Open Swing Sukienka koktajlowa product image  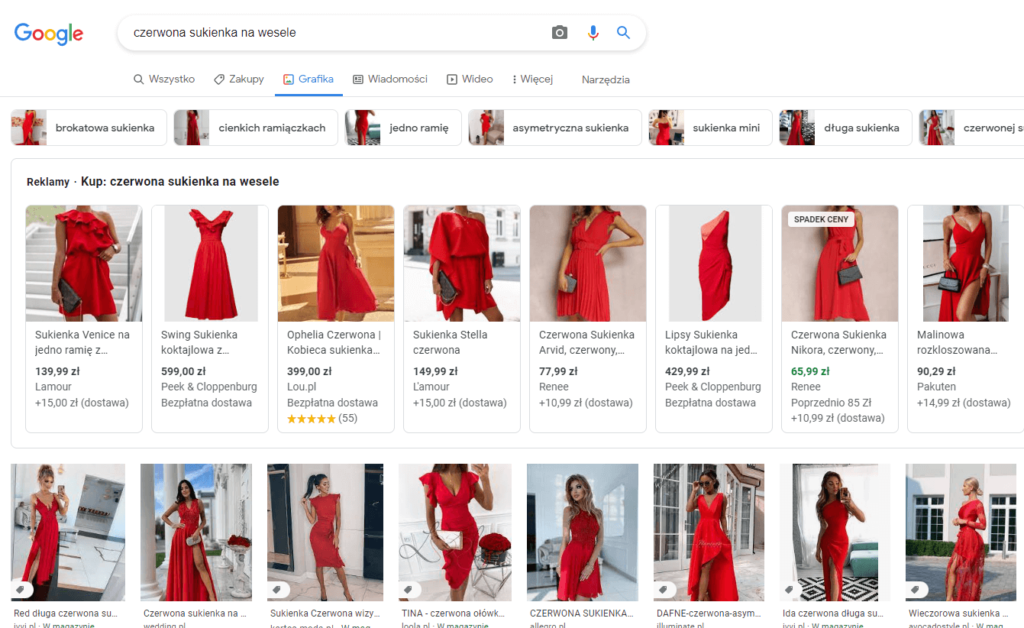pyautogui.click(x=210, y=263)
